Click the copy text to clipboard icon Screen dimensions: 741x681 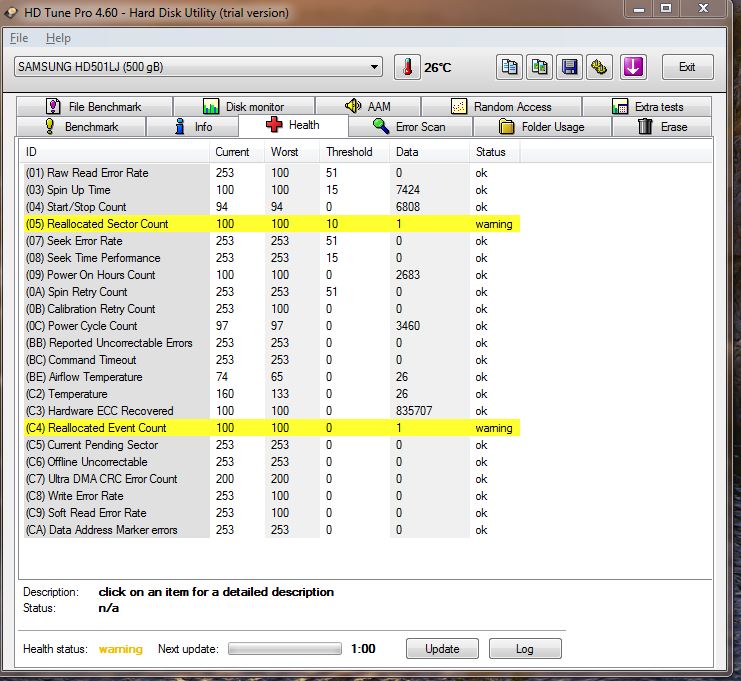509,67
